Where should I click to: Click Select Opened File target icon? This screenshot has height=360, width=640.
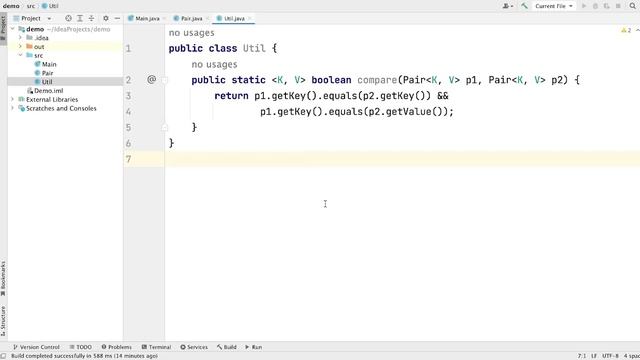click(x=68, y=18)
